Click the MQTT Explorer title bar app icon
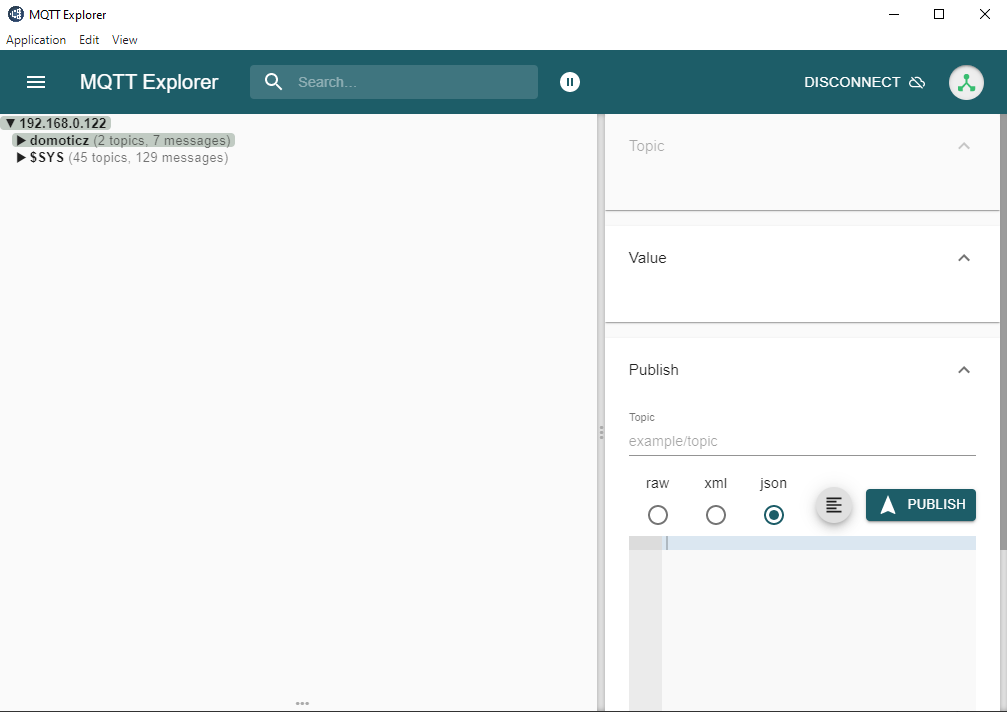This screenshot has width=1007, height=712. pos(15,13)
